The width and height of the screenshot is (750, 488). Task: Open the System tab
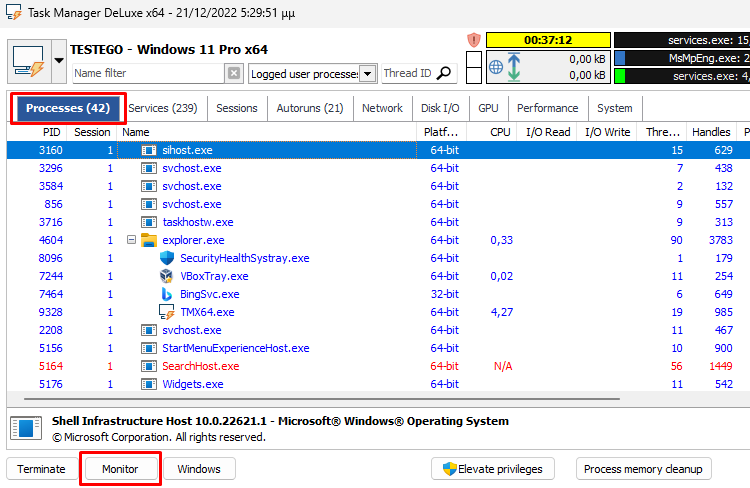click(615, 108)
